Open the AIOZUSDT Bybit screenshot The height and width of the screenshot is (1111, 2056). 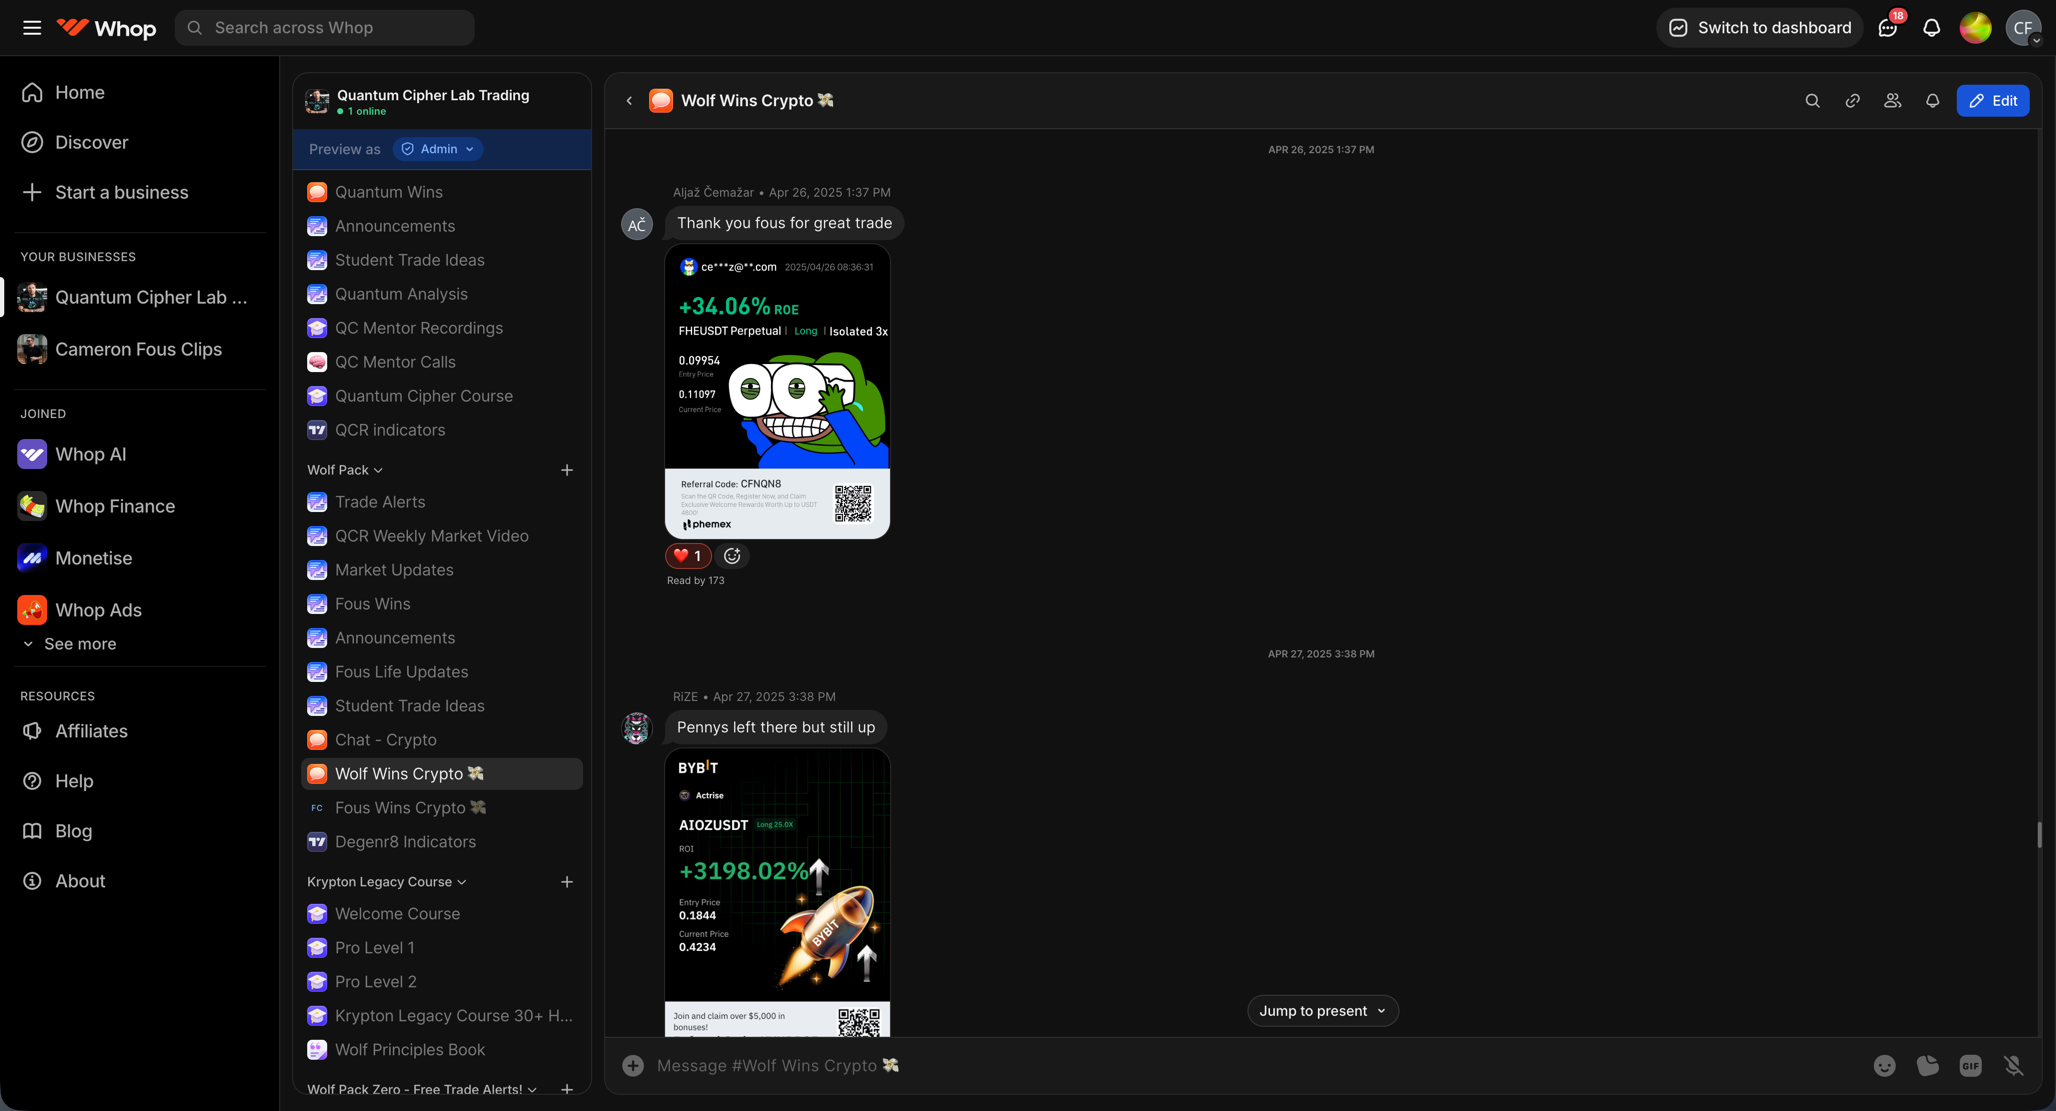[x=777, y=893]
